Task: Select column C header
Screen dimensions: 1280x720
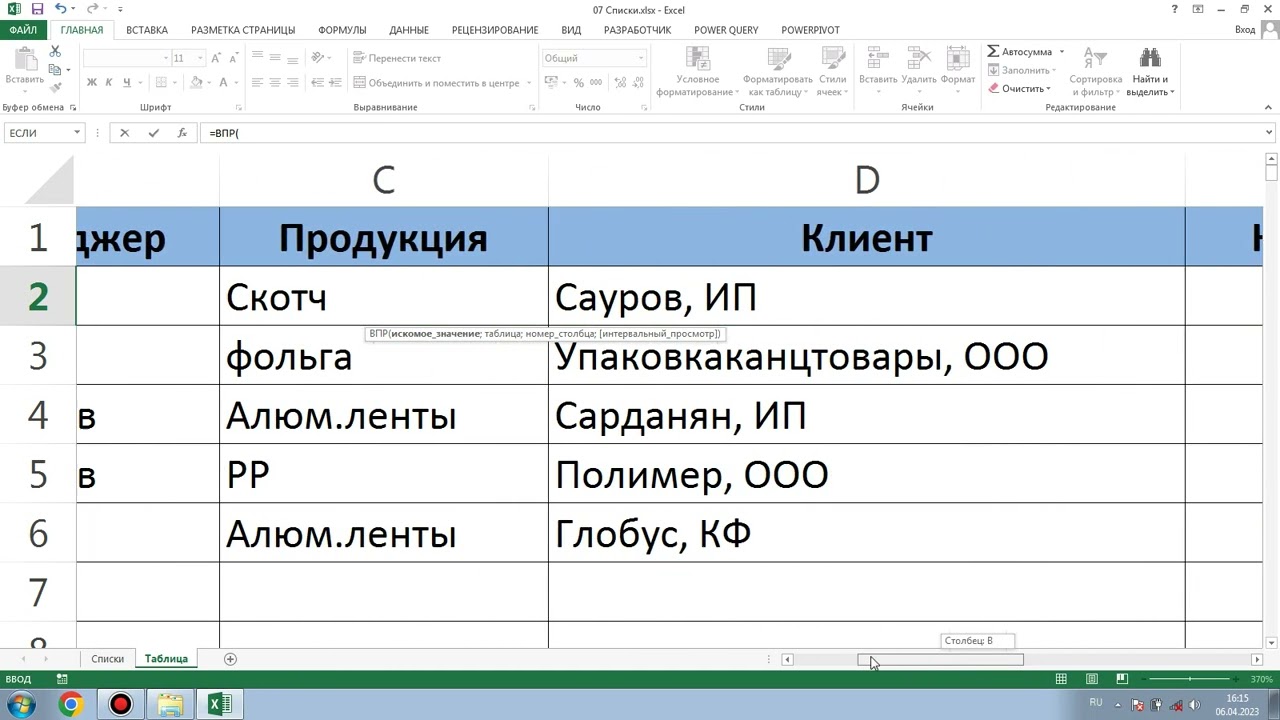Action: pos(384,180)
